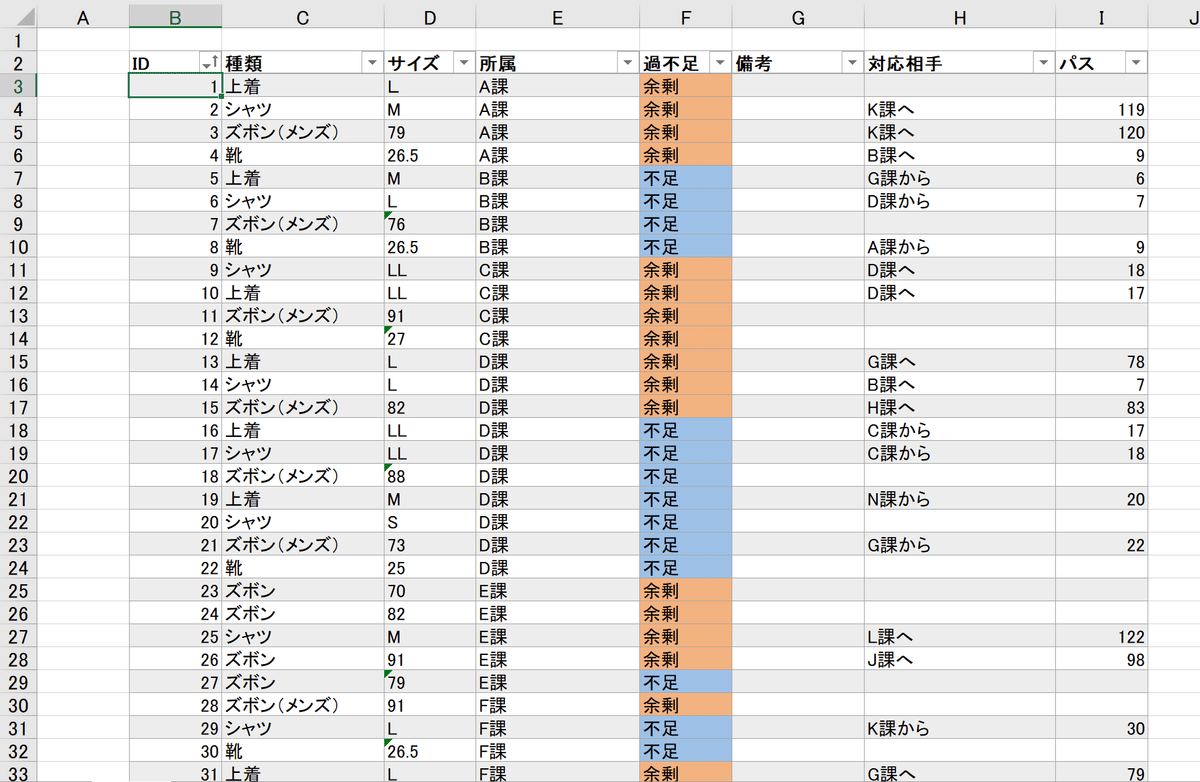This screenshot has height=782, width=1200.
Task: Click the size 70 cell for ID 23
Action: pos(430,591)
